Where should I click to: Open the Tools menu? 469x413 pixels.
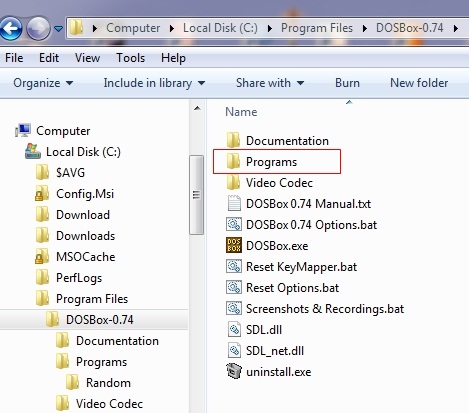pos(130,58)
